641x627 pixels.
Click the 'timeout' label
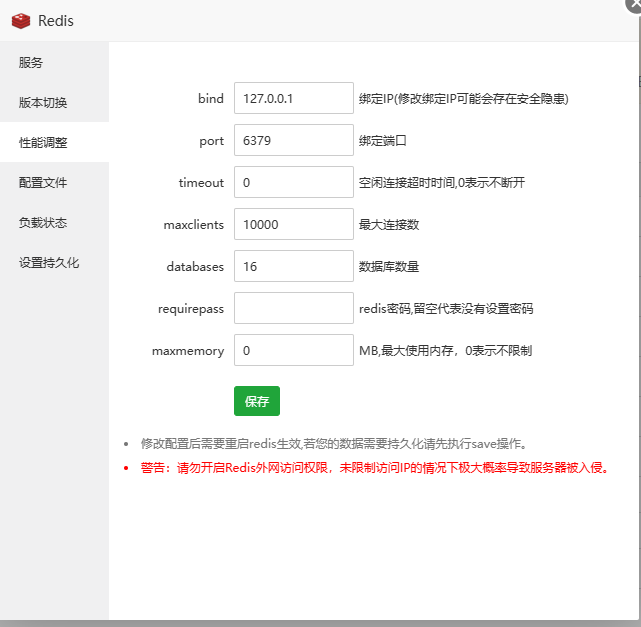[x=201, y=183]
